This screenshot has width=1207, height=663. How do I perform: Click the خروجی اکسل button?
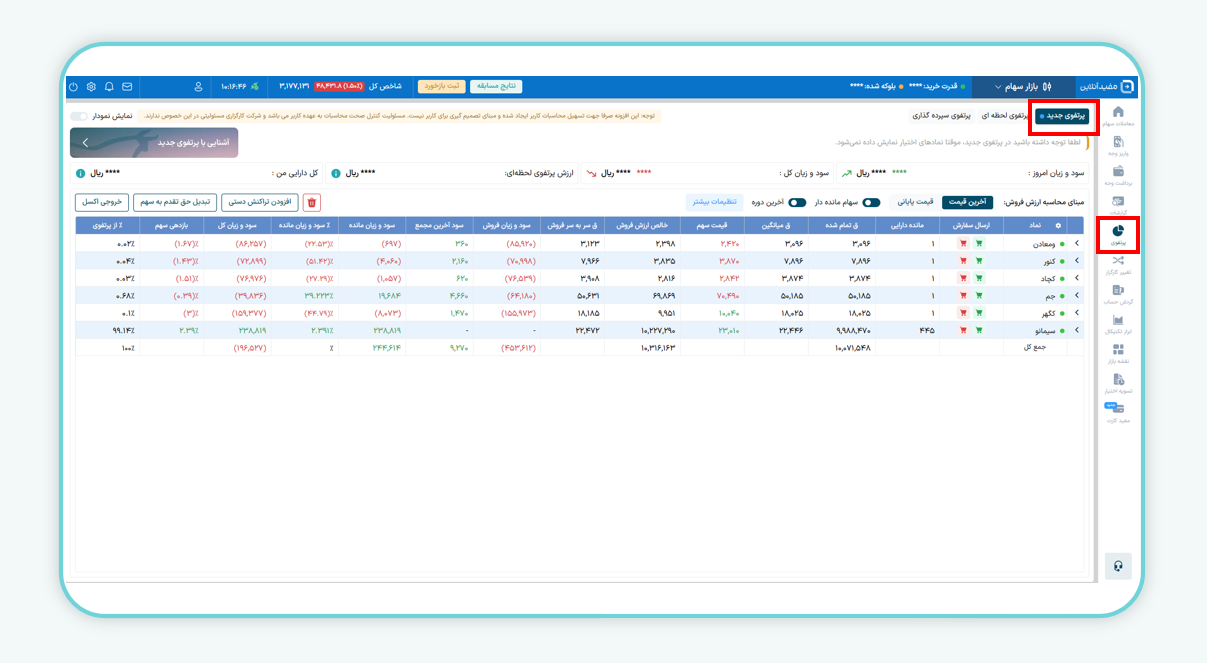click(101, 202)
